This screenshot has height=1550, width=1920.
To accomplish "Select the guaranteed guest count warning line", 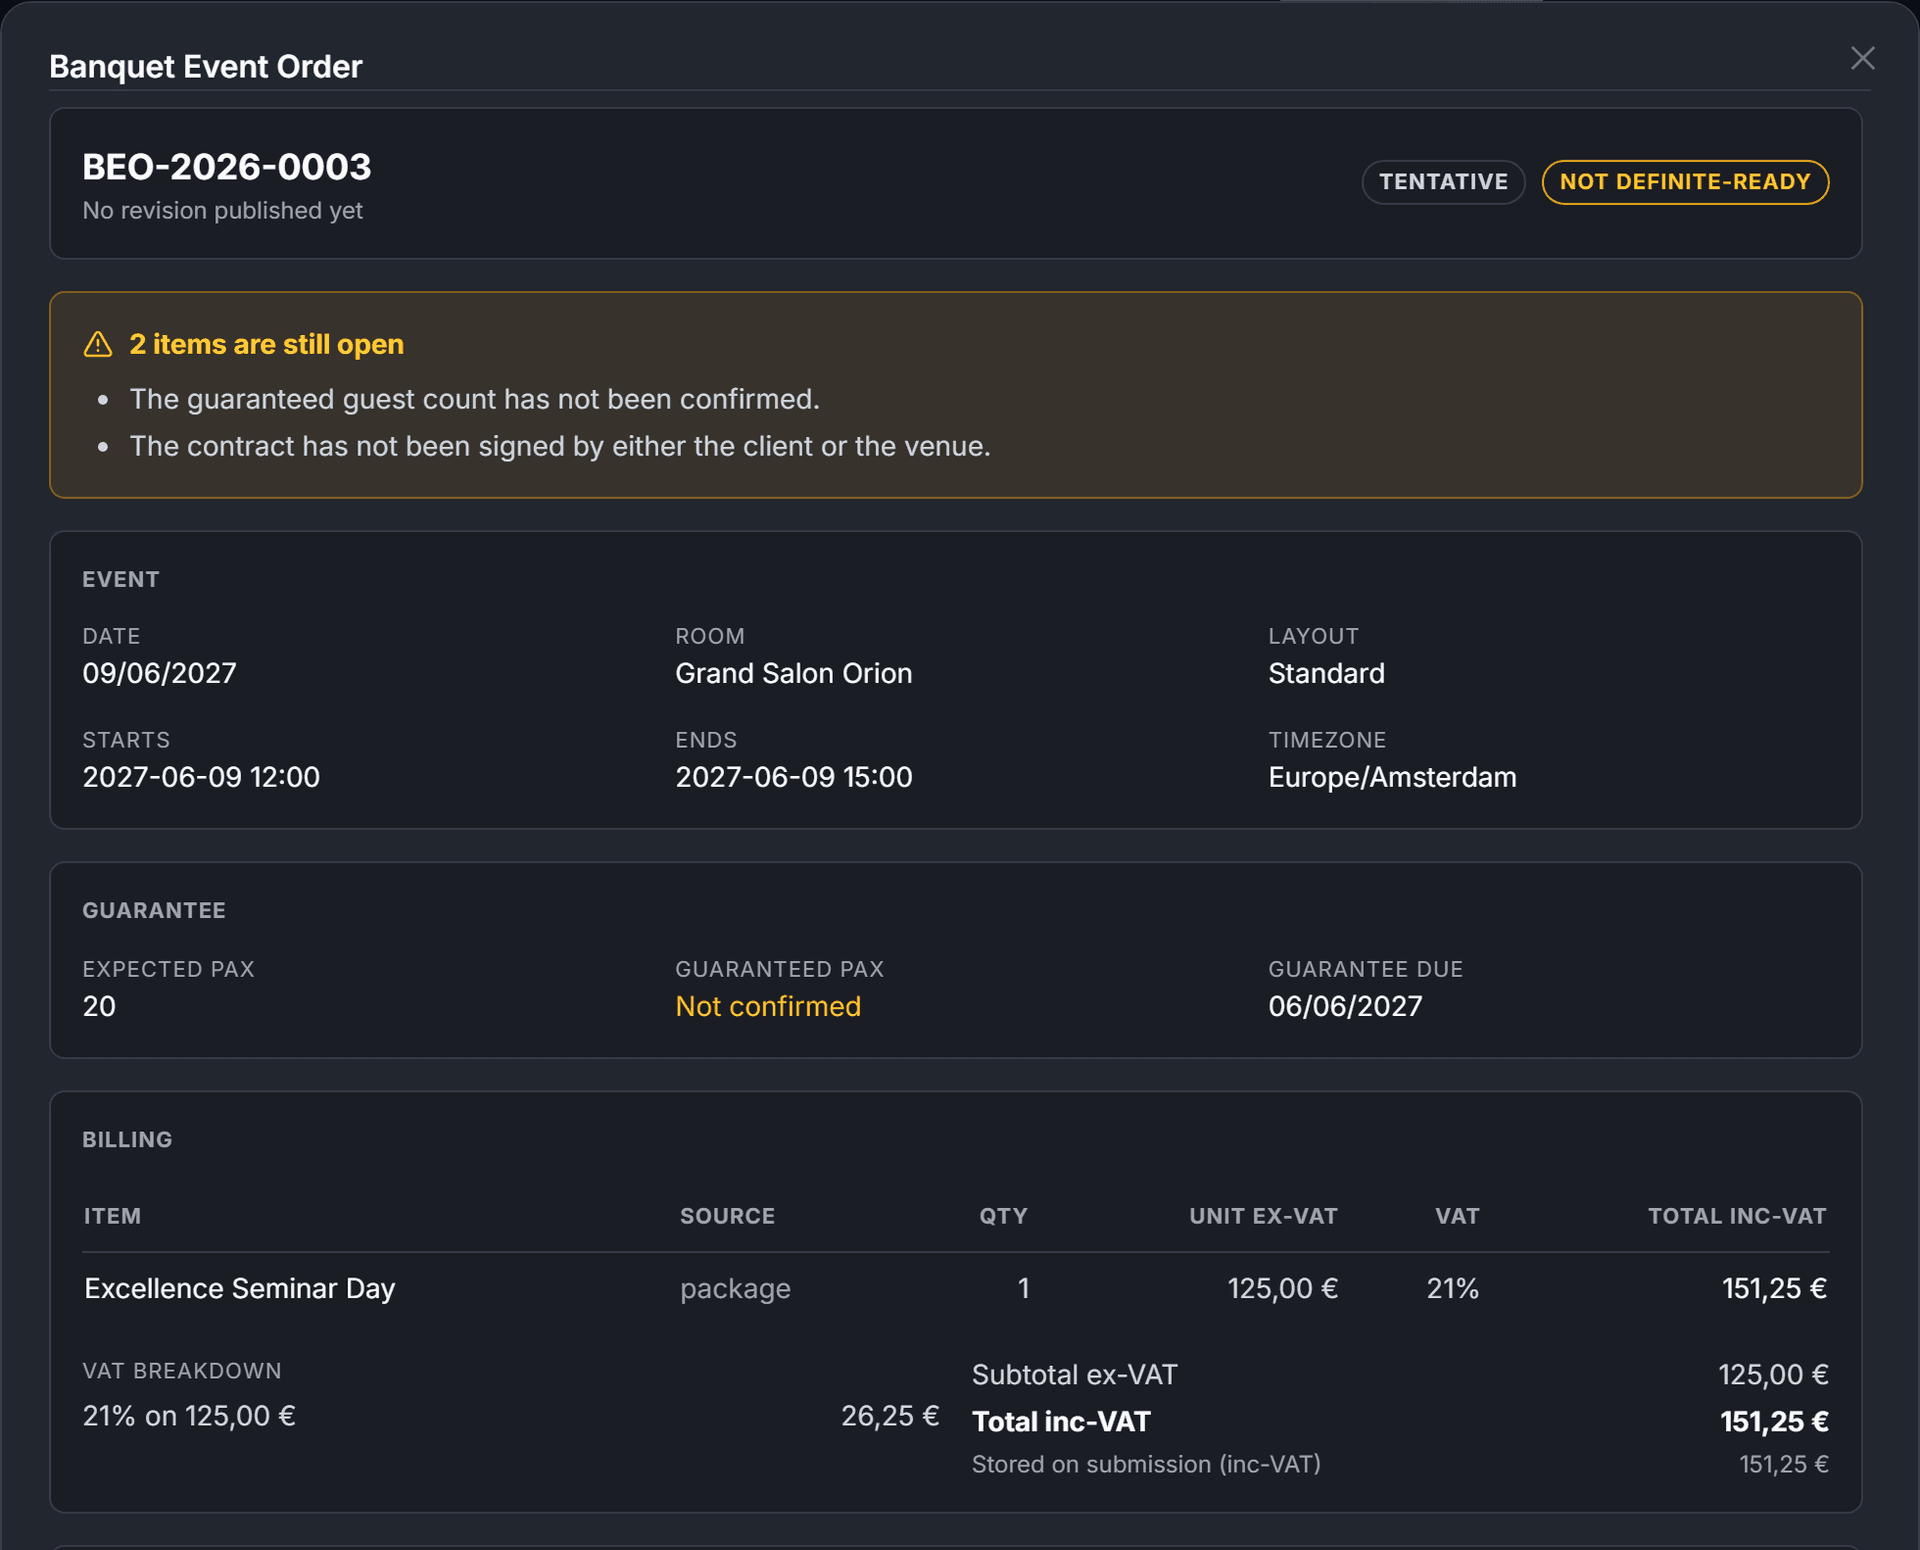I will (x=474, y=399).
